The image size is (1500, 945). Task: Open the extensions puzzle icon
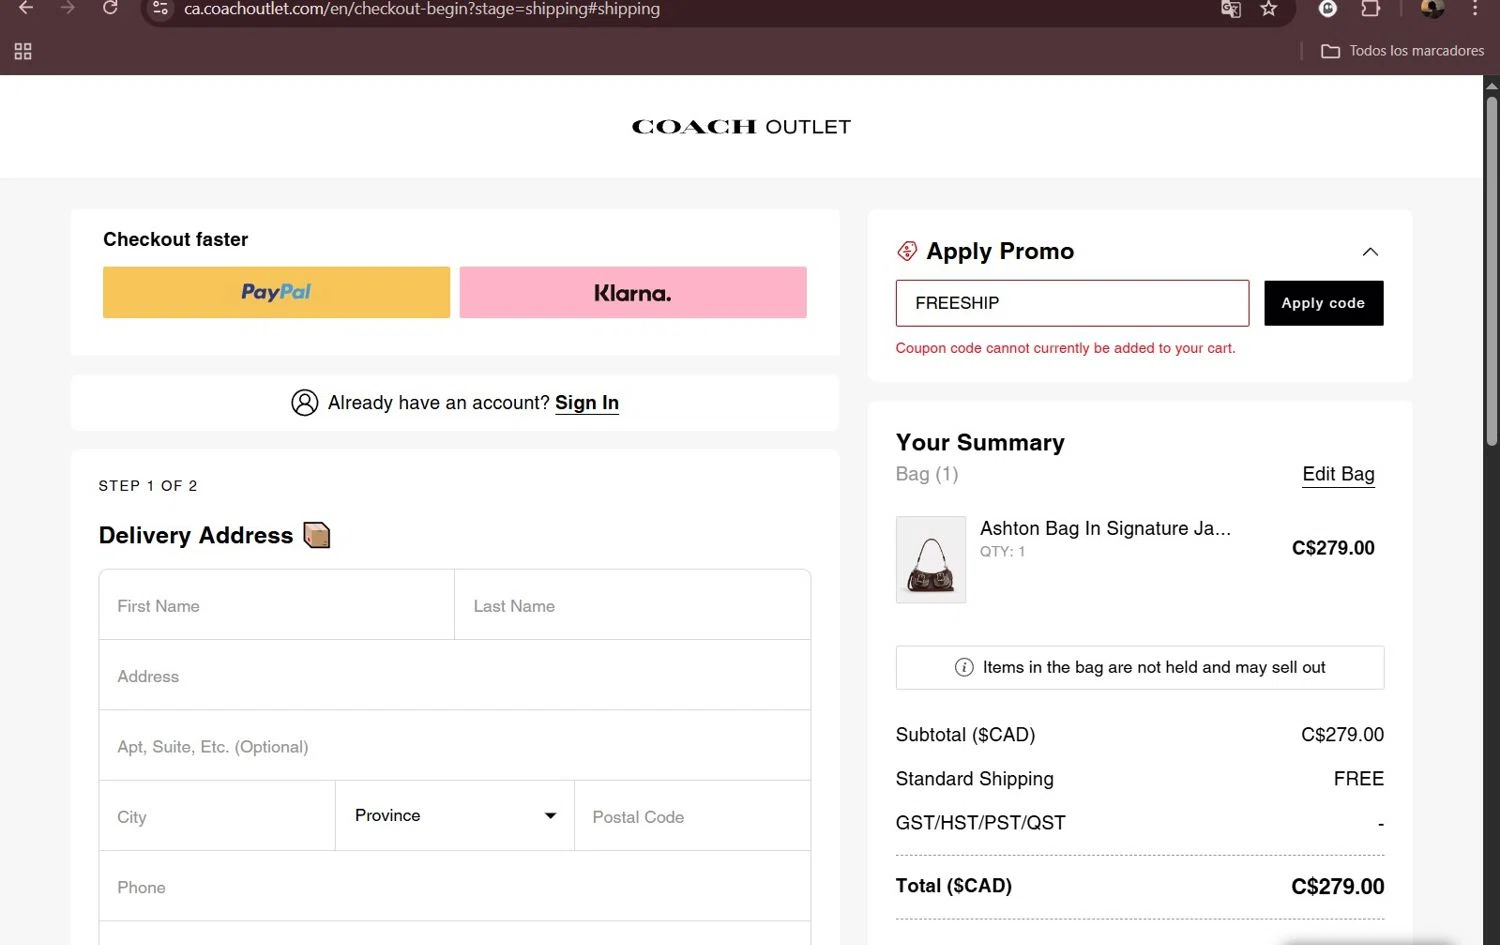click(1371, 8)
